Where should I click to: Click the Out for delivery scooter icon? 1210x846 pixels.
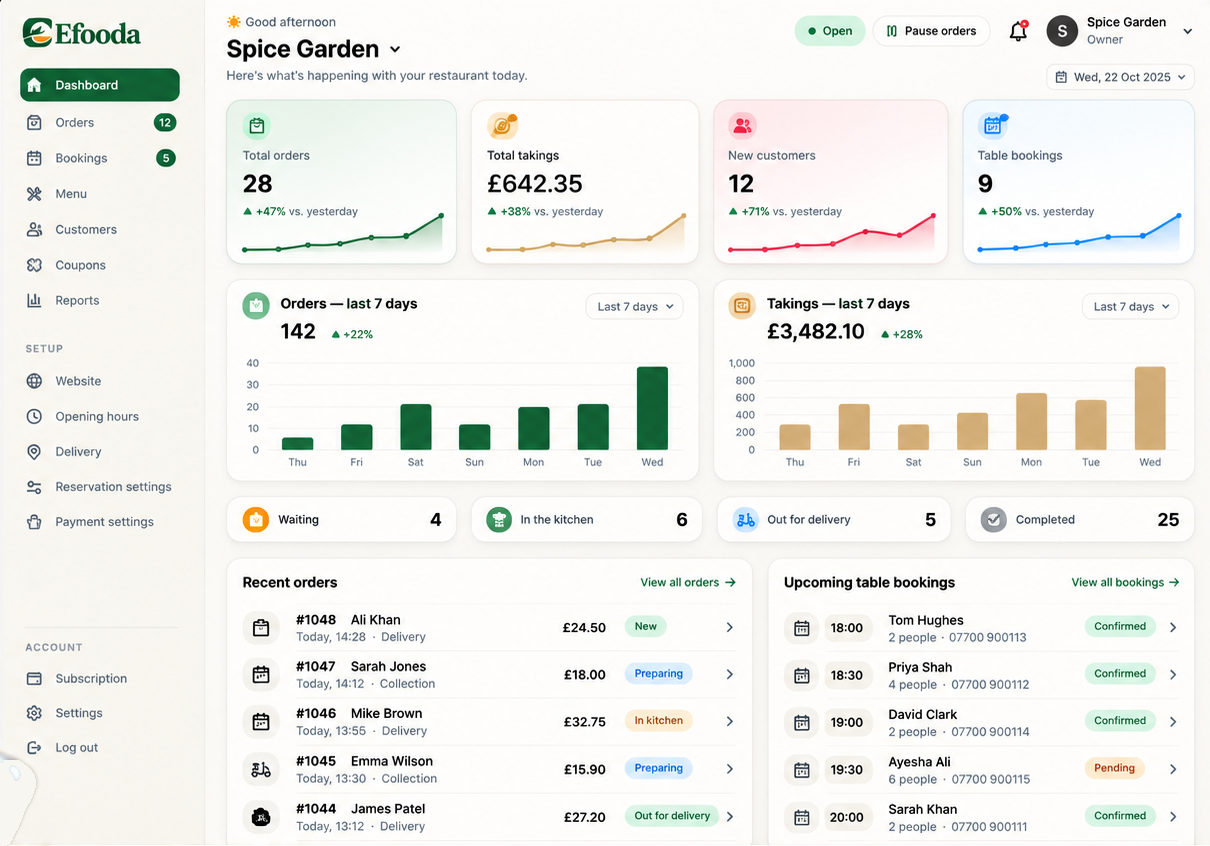pyautogui.click(x=745, y=520)
